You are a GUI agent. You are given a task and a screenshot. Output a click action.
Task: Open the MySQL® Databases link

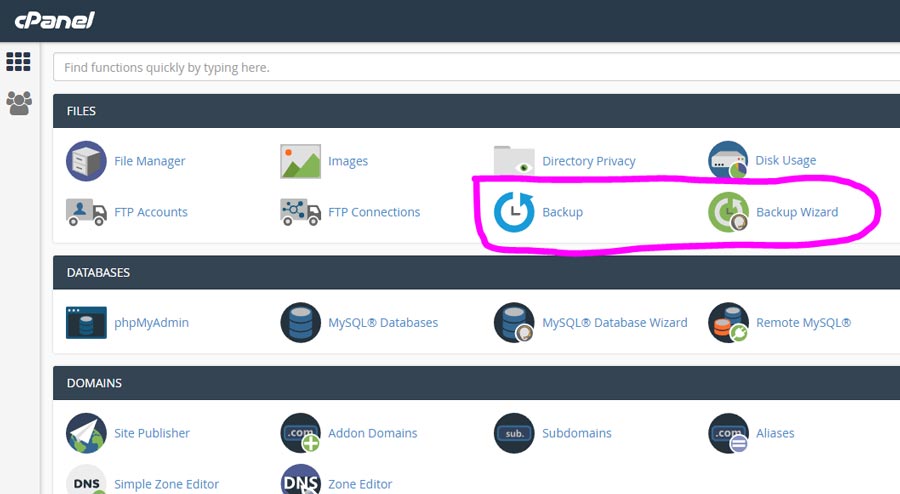383,322
